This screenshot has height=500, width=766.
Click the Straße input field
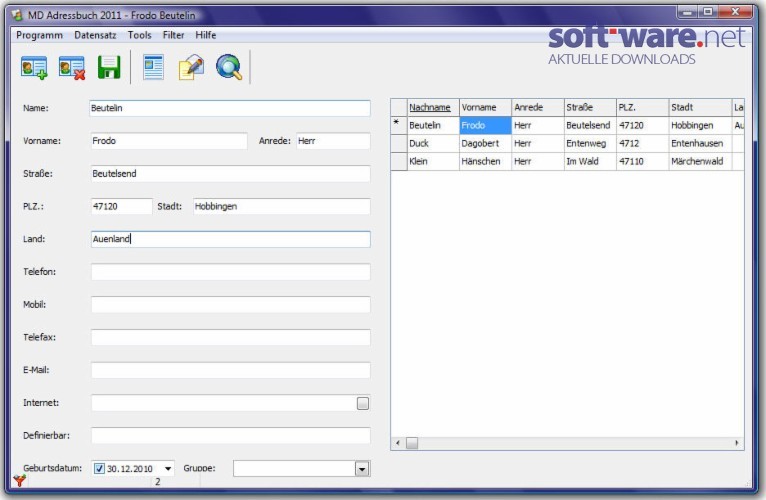click(231, 174)
